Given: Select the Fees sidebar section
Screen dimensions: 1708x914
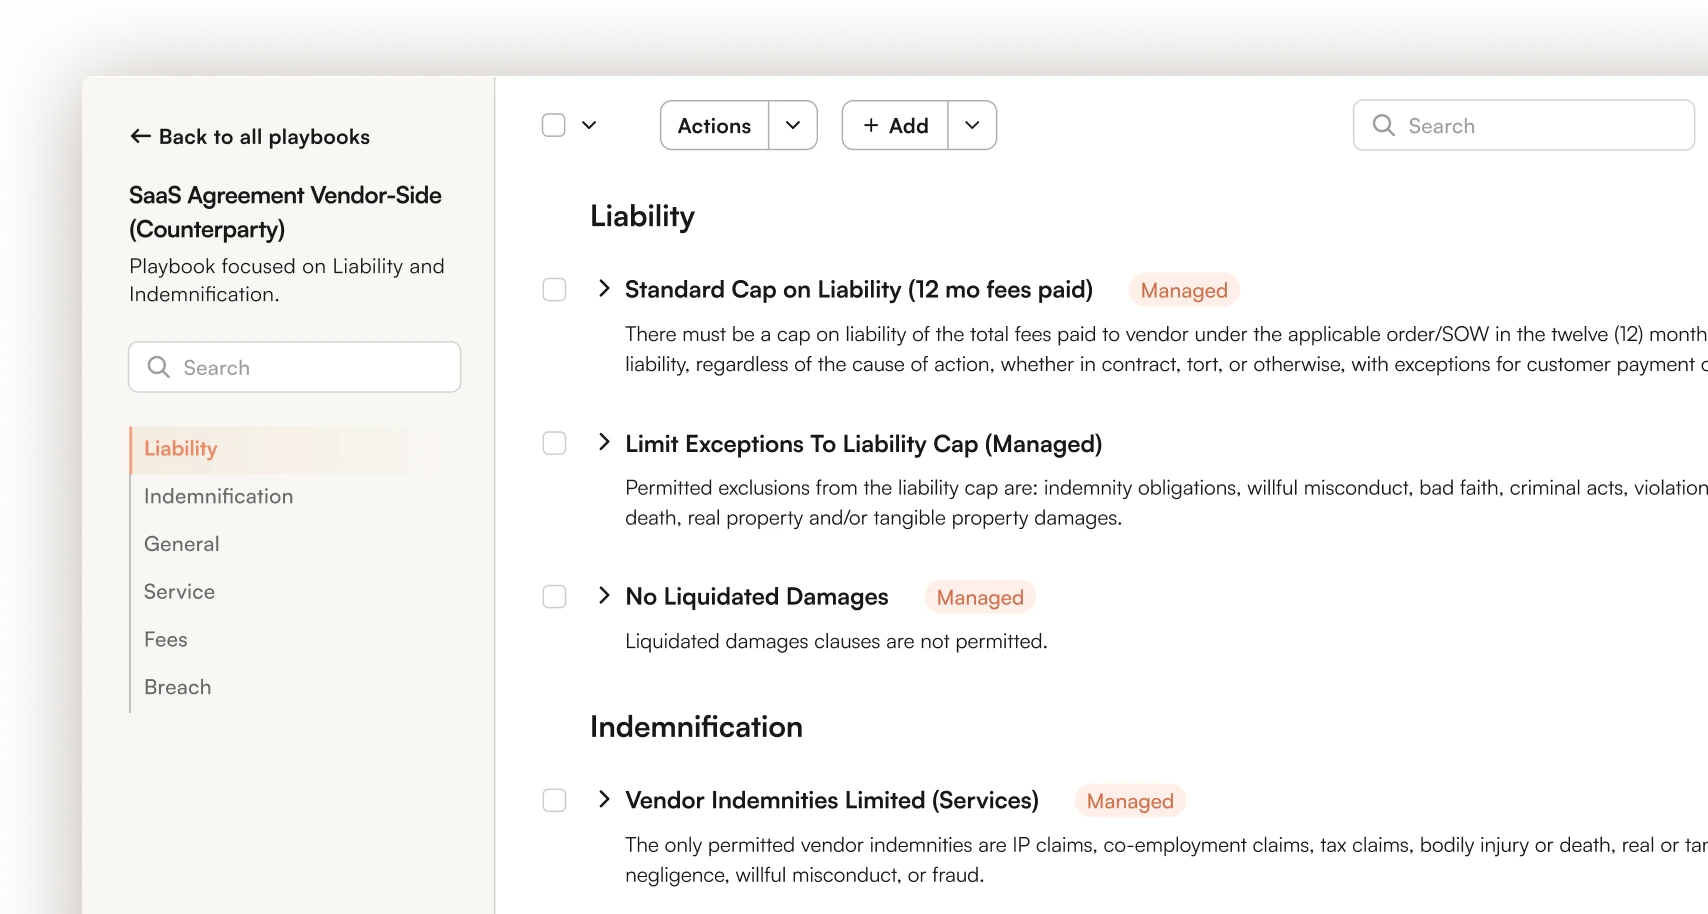Looking at the screenshot, I should [x=166, y=639].
